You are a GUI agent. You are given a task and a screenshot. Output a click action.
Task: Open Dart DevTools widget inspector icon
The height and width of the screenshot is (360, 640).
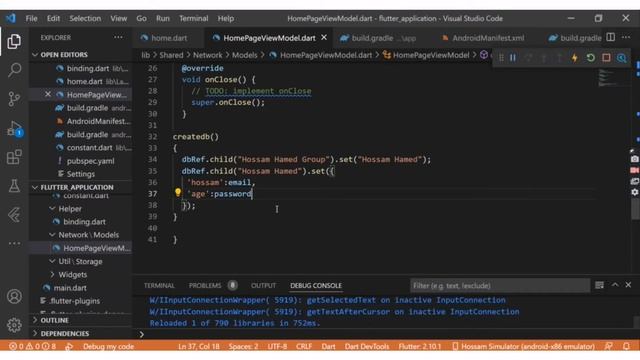pos(622,58)
